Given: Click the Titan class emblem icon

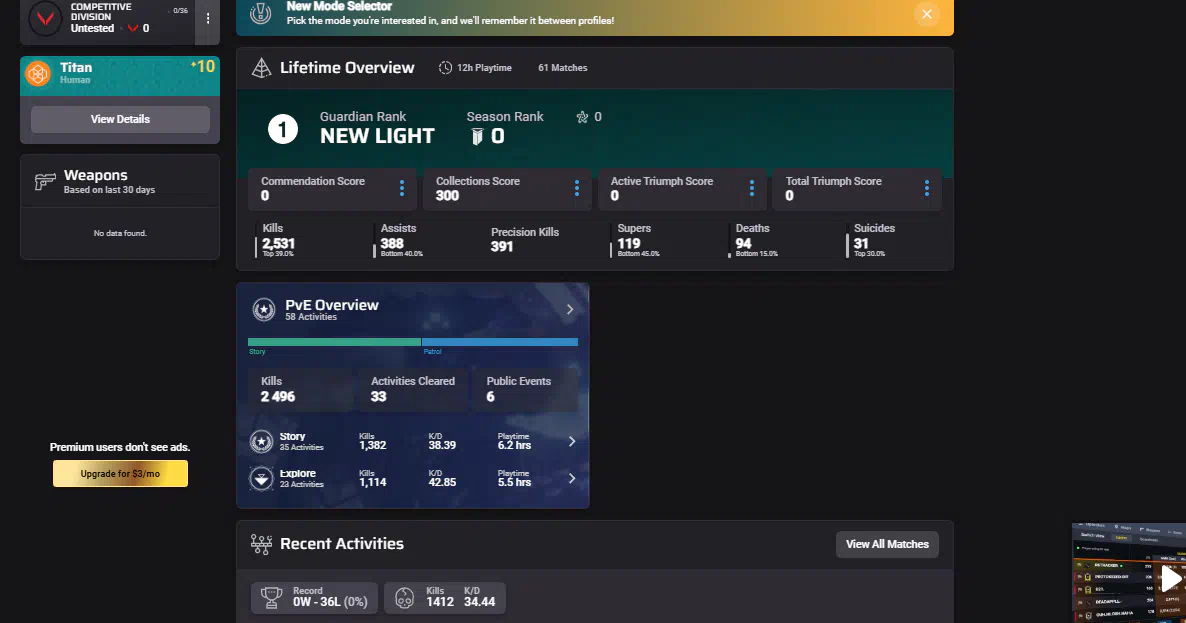Looking at the screenshot, I should click(x=38, y=74).
